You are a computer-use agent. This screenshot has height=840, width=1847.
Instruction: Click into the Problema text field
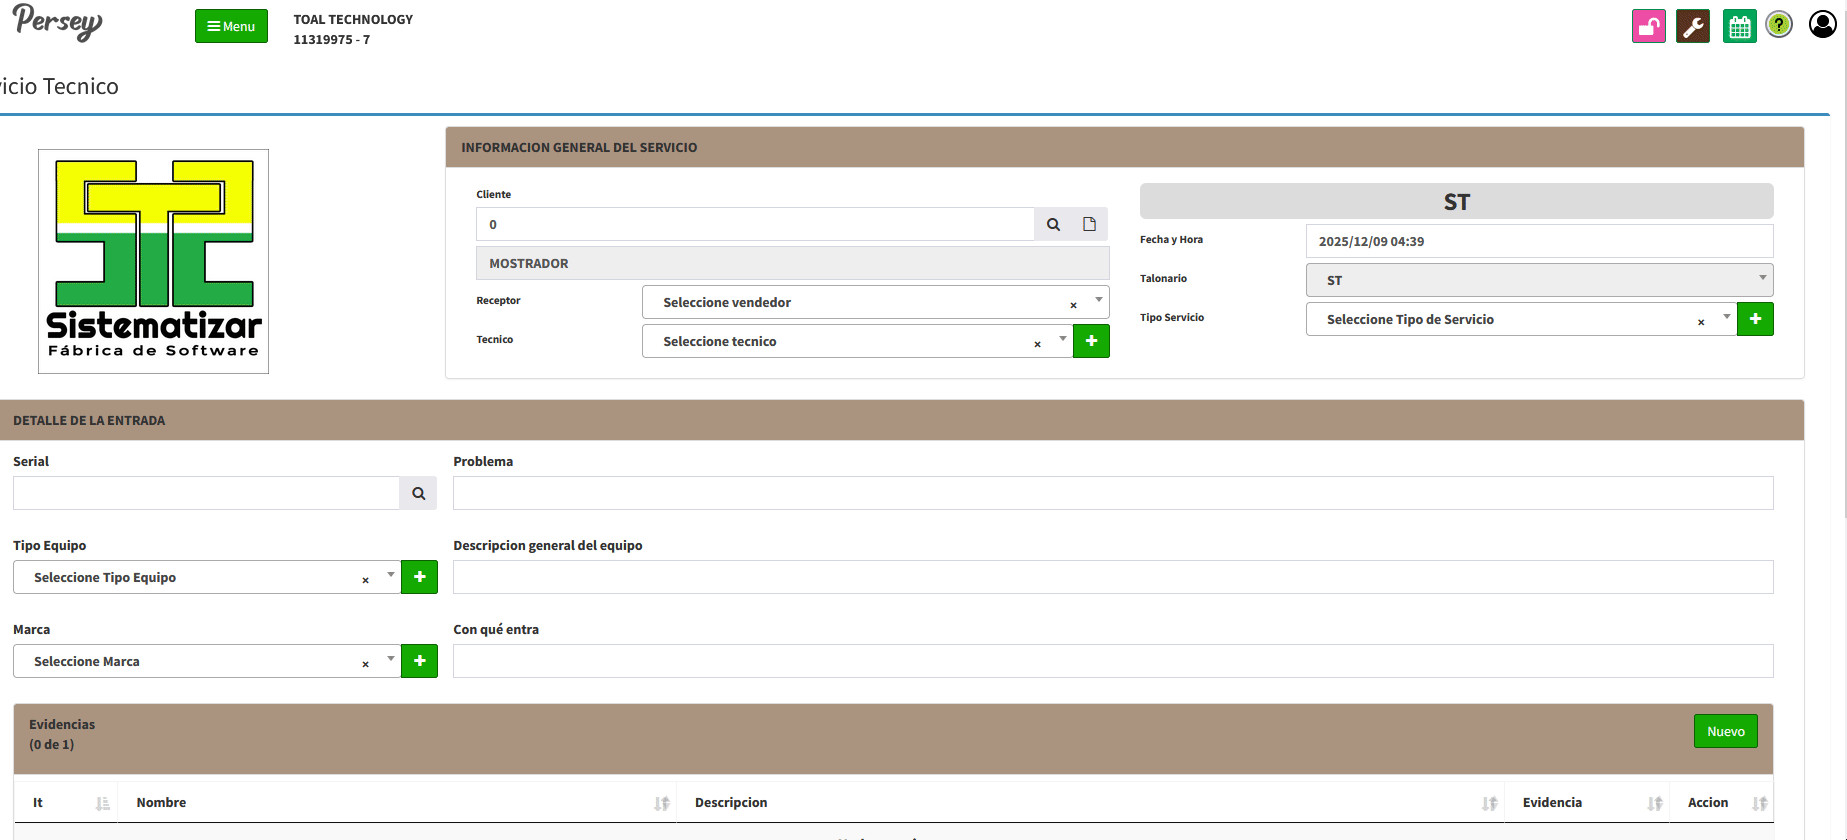[1112, 493]
